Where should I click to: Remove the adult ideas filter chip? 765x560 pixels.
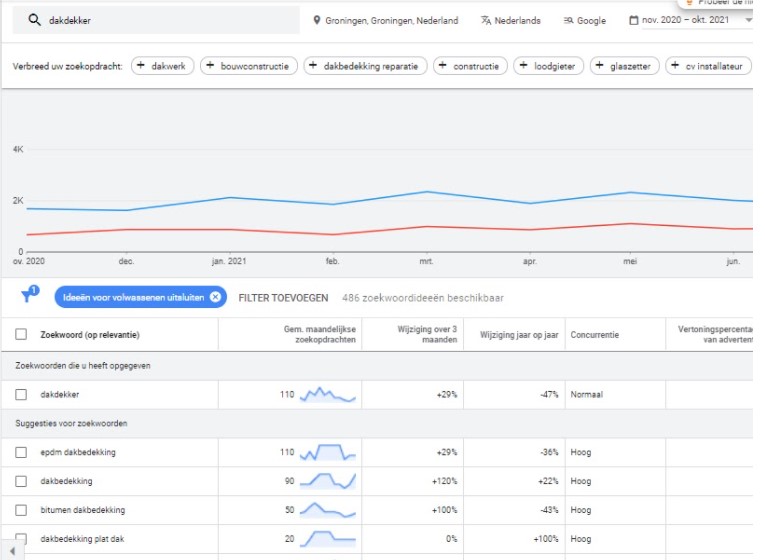click(x=215, y=297)
